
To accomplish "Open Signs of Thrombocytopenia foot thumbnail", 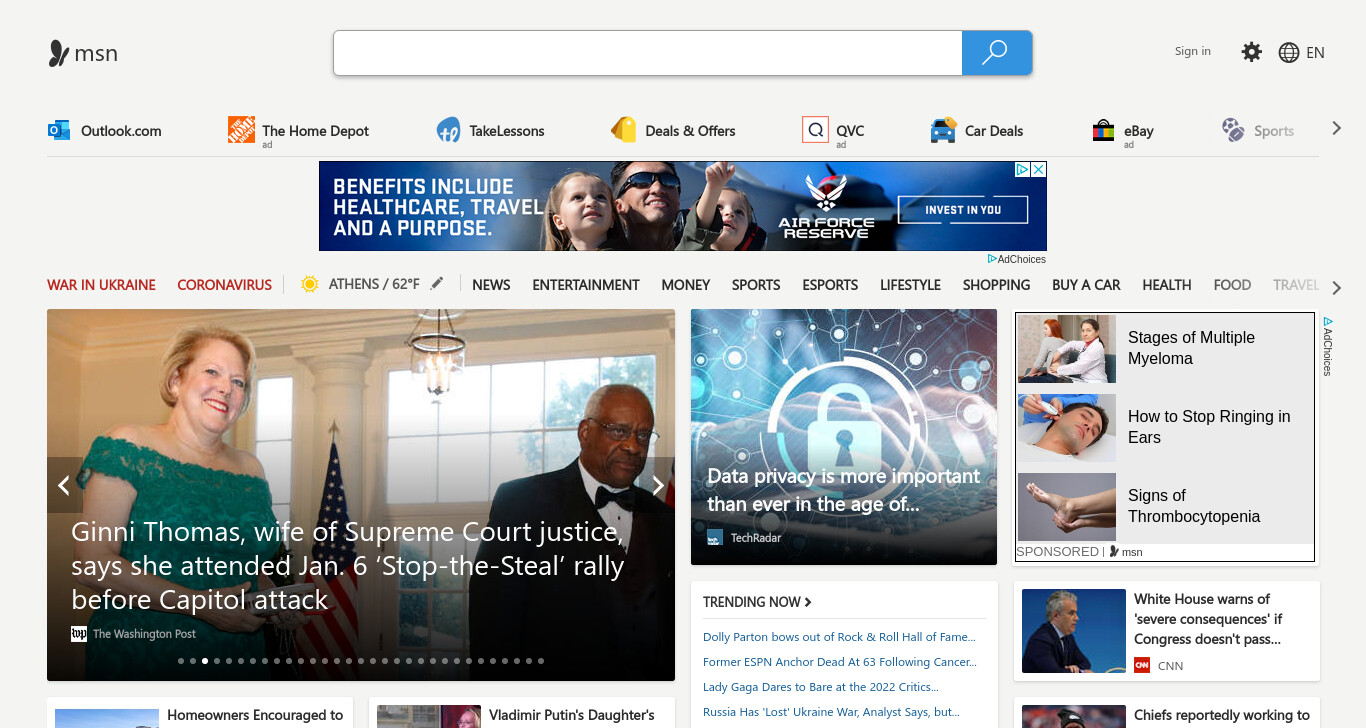I will click(x=1066, y=507).
